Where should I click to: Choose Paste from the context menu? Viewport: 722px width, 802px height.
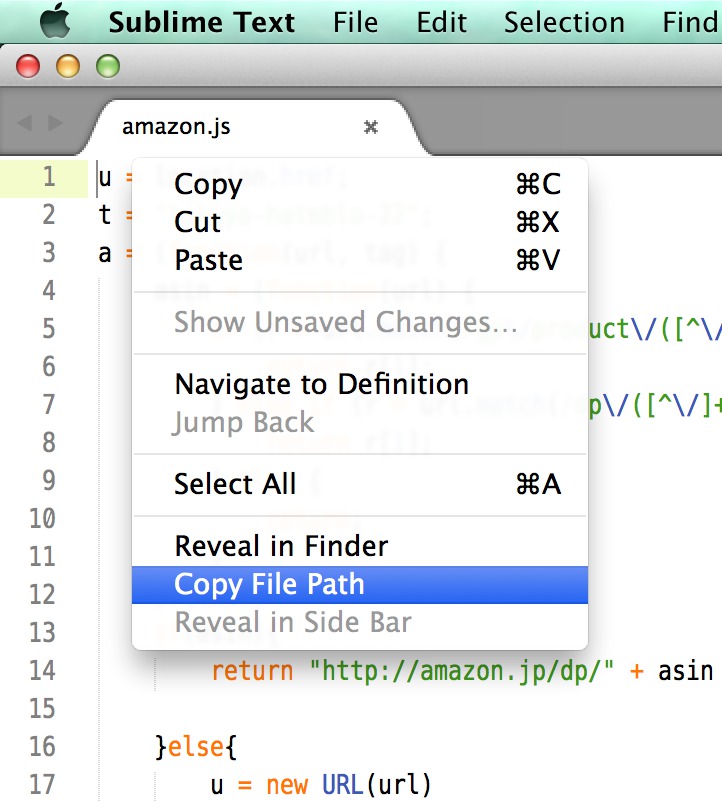(360, 260)
